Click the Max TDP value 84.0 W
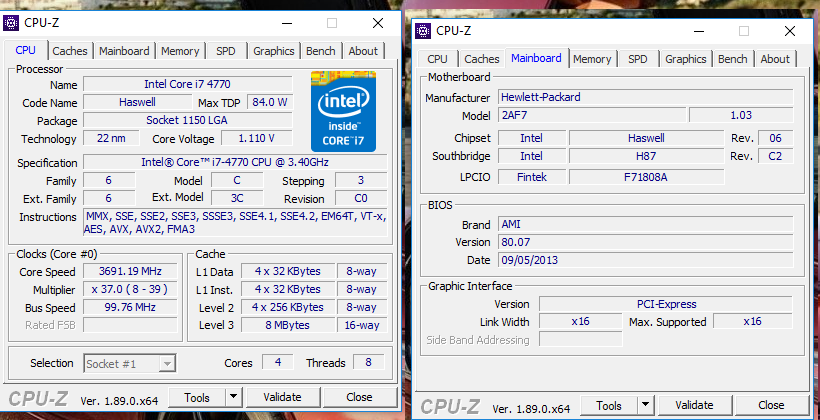The width and height of the screenshot is (820, 420). [x=270, y=103]
